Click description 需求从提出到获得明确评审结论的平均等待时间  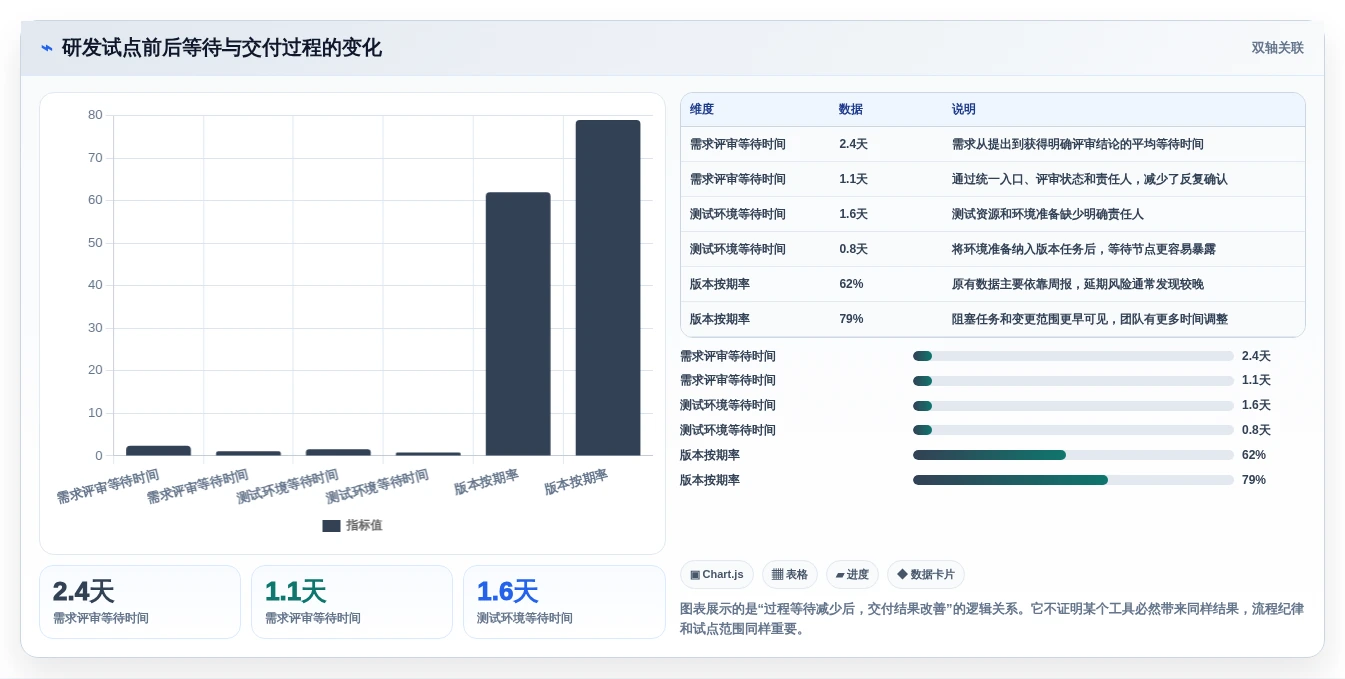(x=1078, y=144)
